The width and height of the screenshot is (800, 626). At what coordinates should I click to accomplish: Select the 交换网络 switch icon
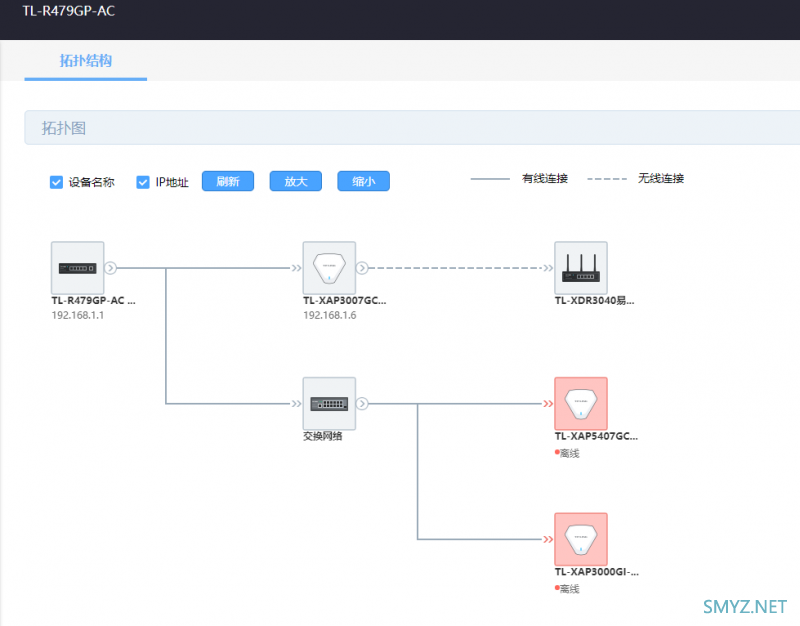click(x=329, y=404)
